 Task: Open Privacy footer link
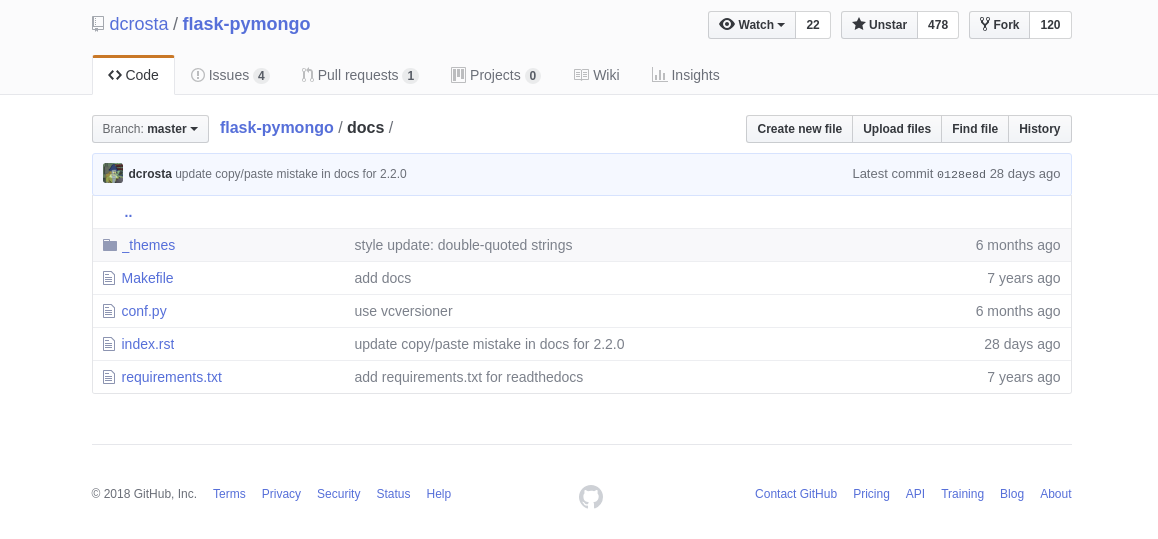pos(281,494)
